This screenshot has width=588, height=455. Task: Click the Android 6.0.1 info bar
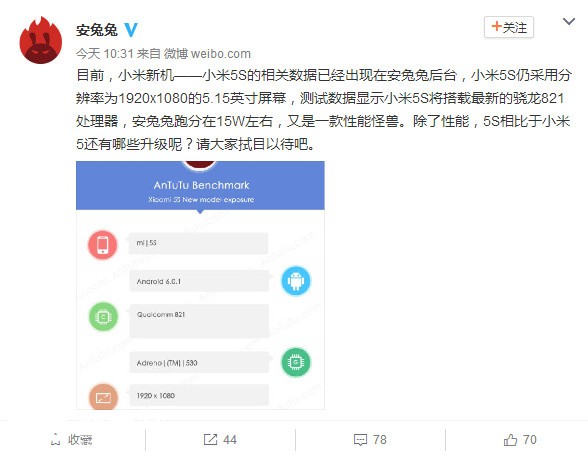(199, 281)
